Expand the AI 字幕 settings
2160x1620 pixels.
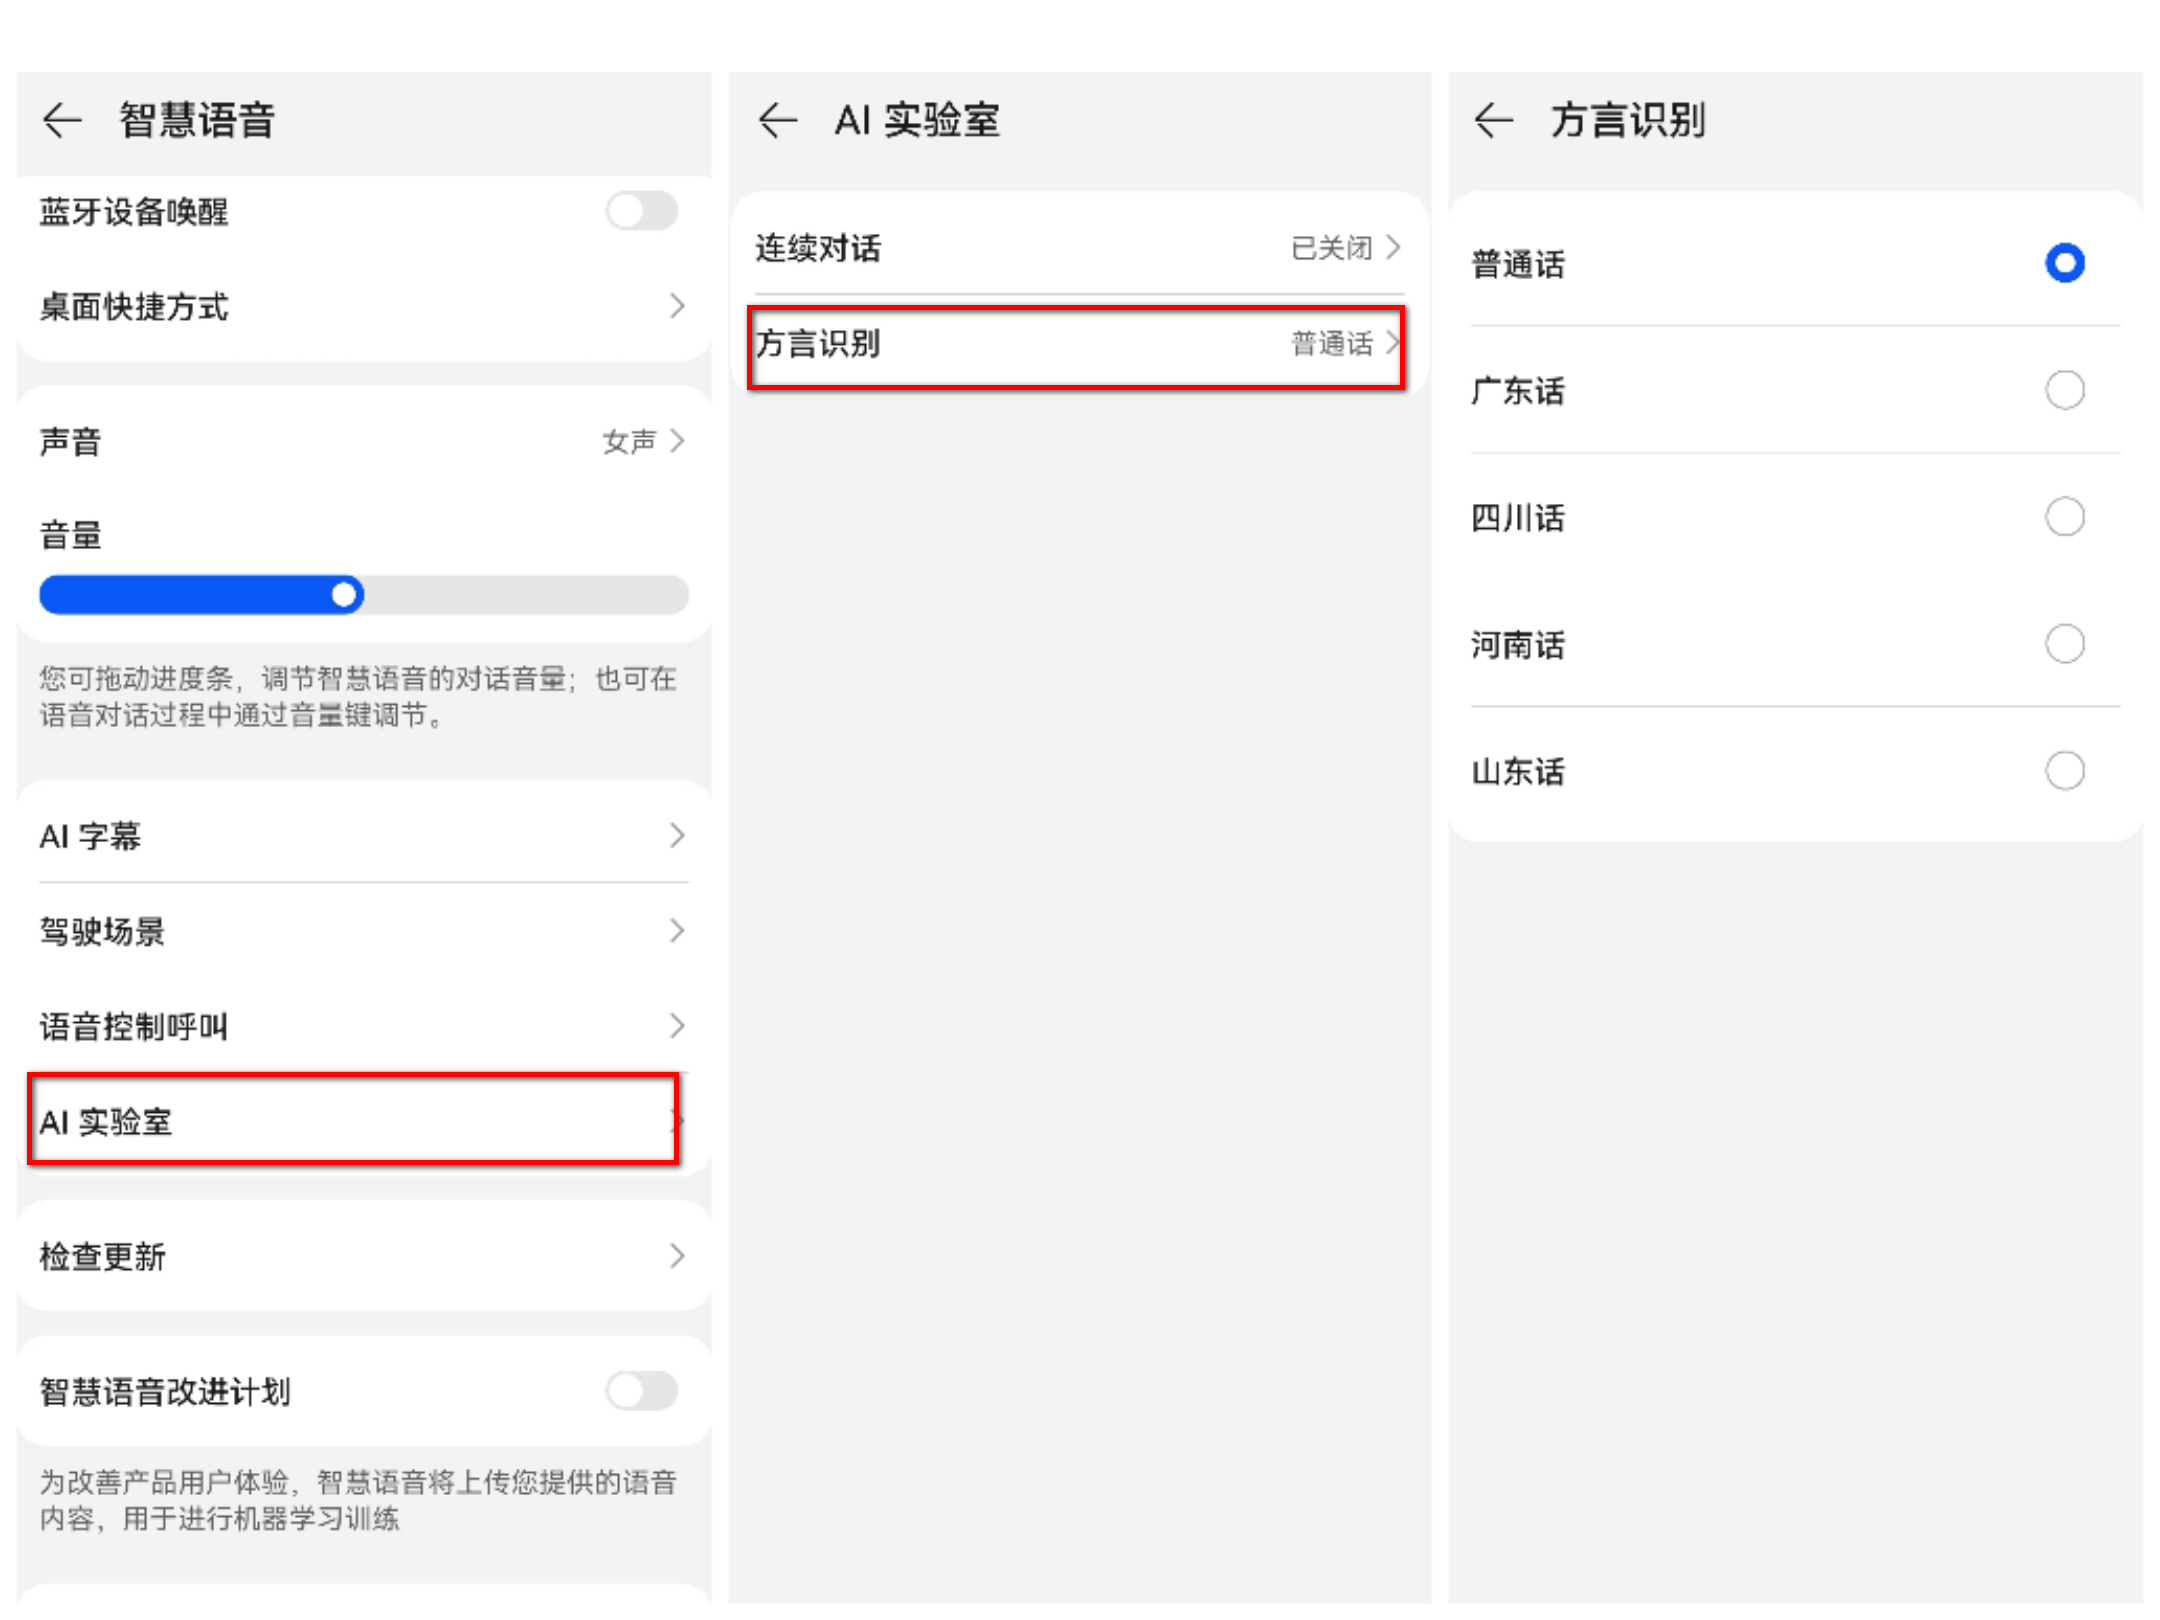tap(360, 836)
